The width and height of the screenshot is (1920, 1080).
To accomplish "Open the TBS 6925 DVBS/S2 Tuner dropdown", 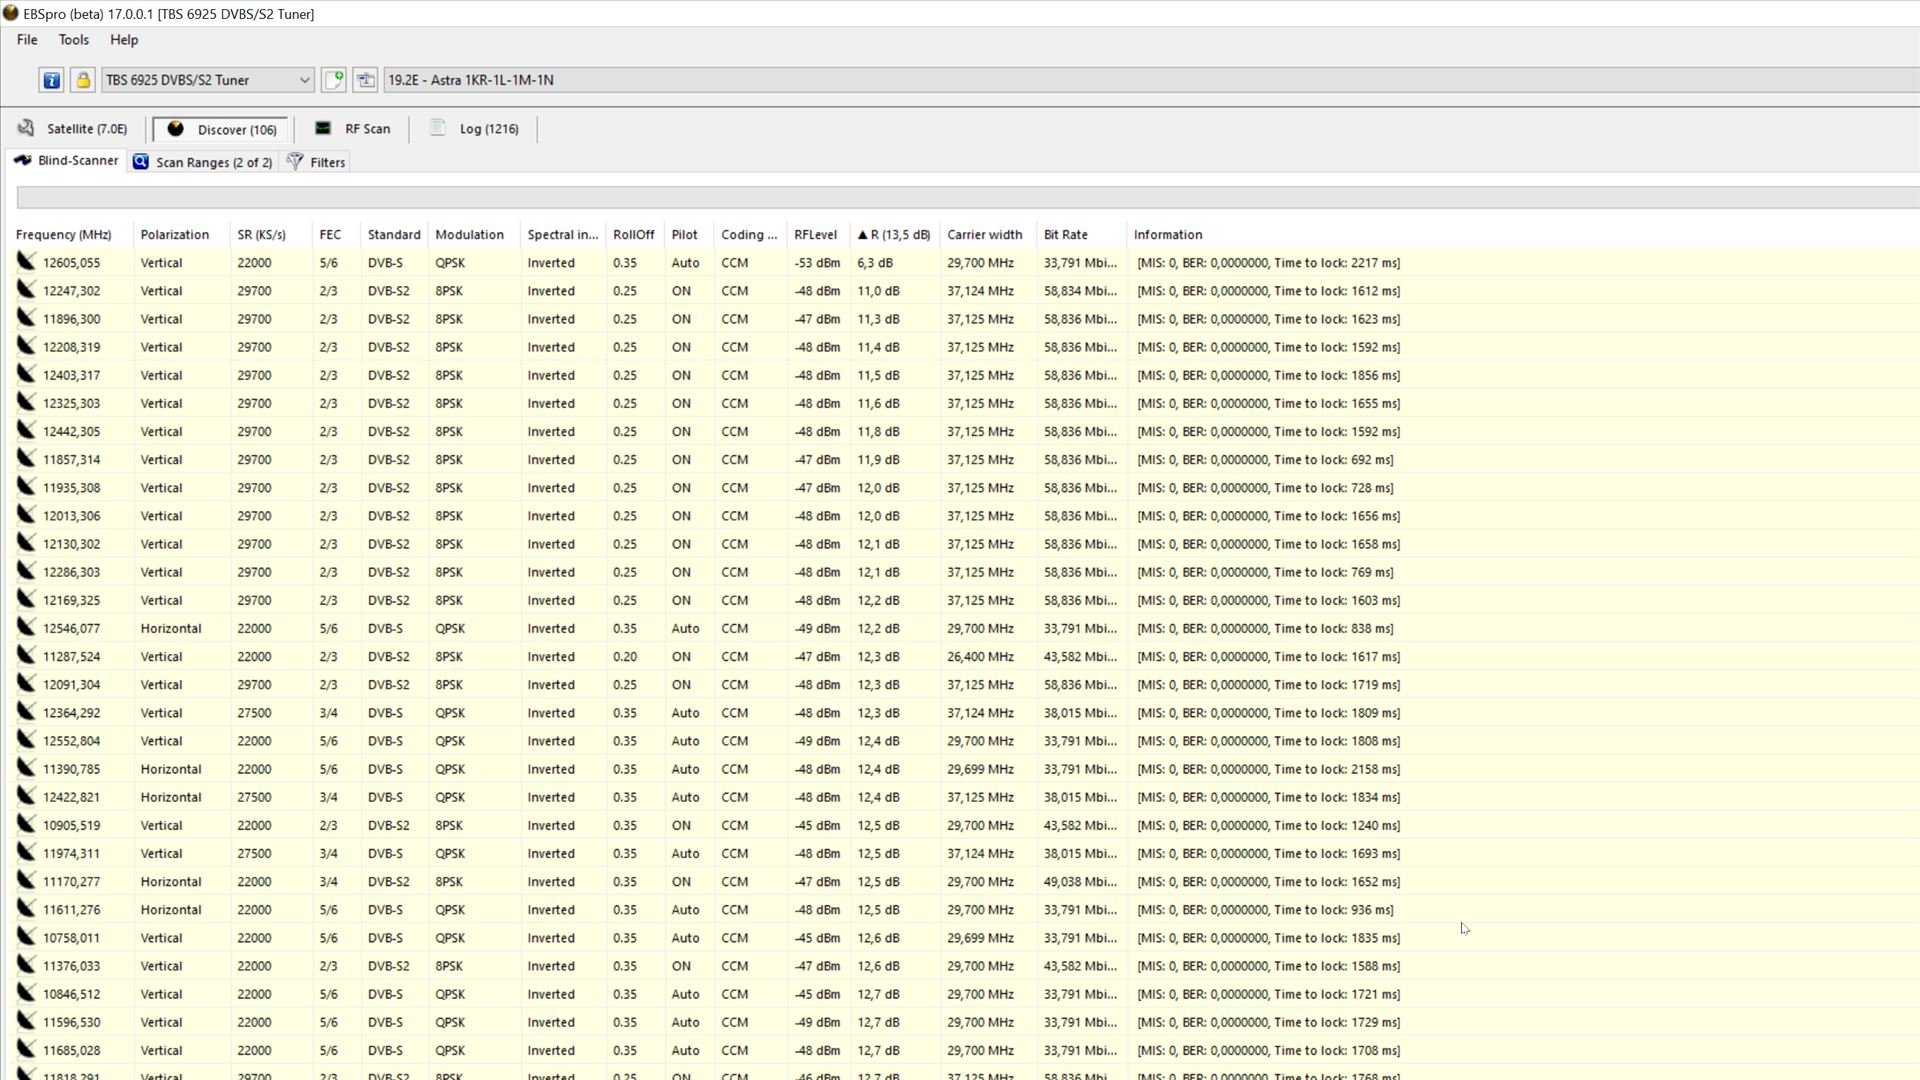I will click(x=304, y=80).
